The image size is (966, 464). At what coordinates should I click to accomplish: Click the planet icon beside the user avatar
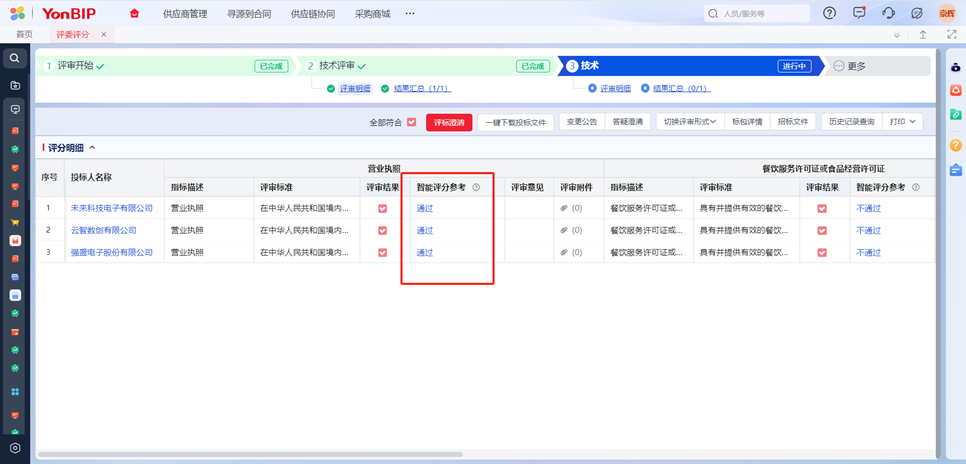tap(917, 13)
